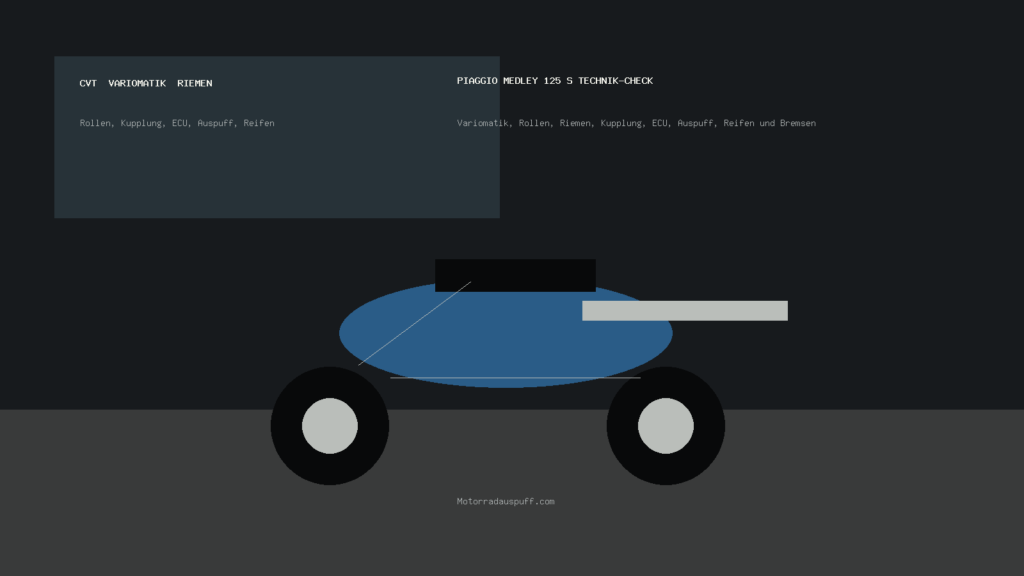This screenshot has width=1024, height=576.
Task: Click the 'PIAGGIO MEDLEY 125 S TECHNIK-CHECK' title
Action: click(554, 80)
